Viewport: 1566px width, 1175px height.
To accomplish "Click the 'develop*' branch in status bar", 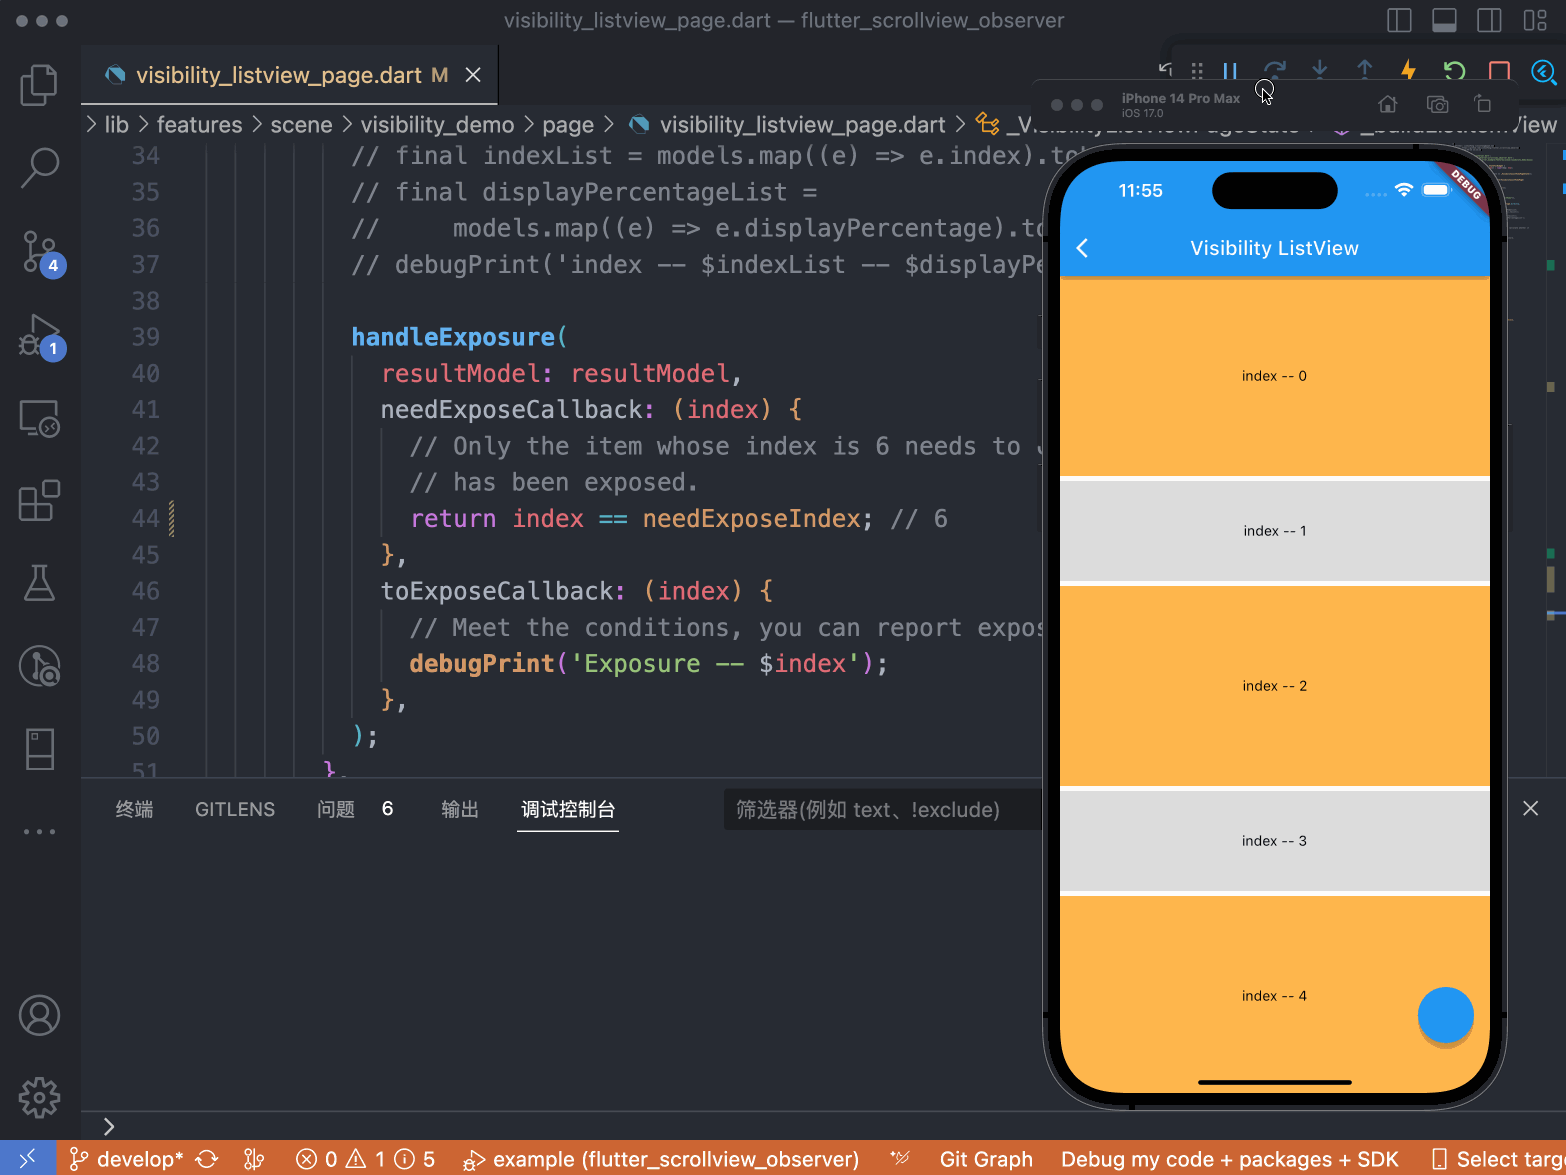I will pyautogui.click(x=126, y=1159).
